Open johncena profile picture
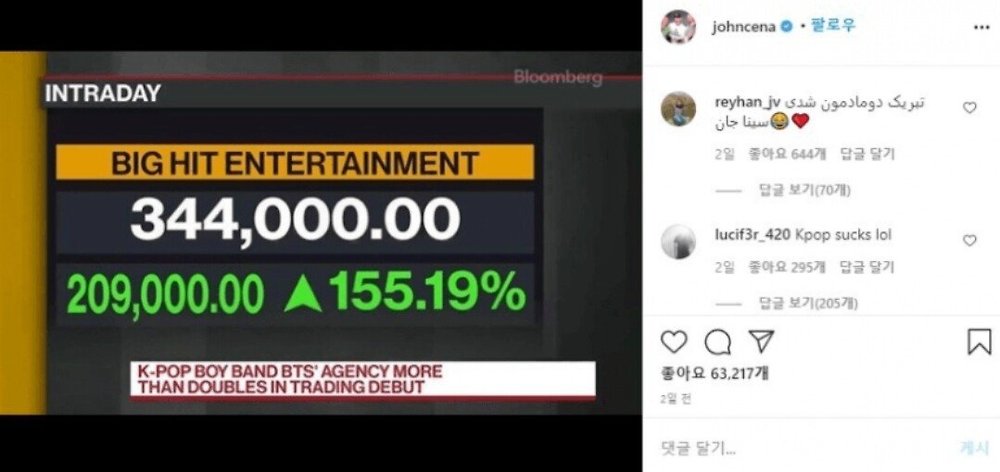 click(x=678, y=27)
